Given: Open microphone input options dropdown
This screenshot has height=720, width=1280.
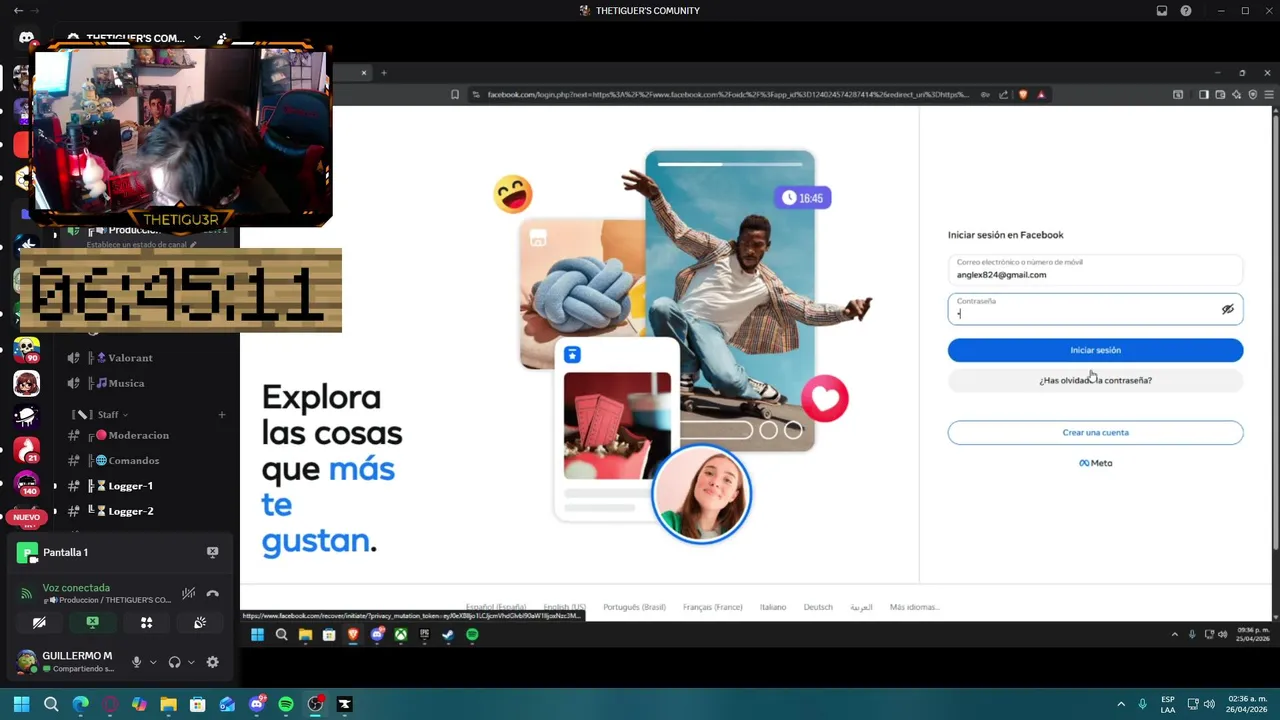Looking at the screenshot, I should pyautogui.click(x=153, y=662).
